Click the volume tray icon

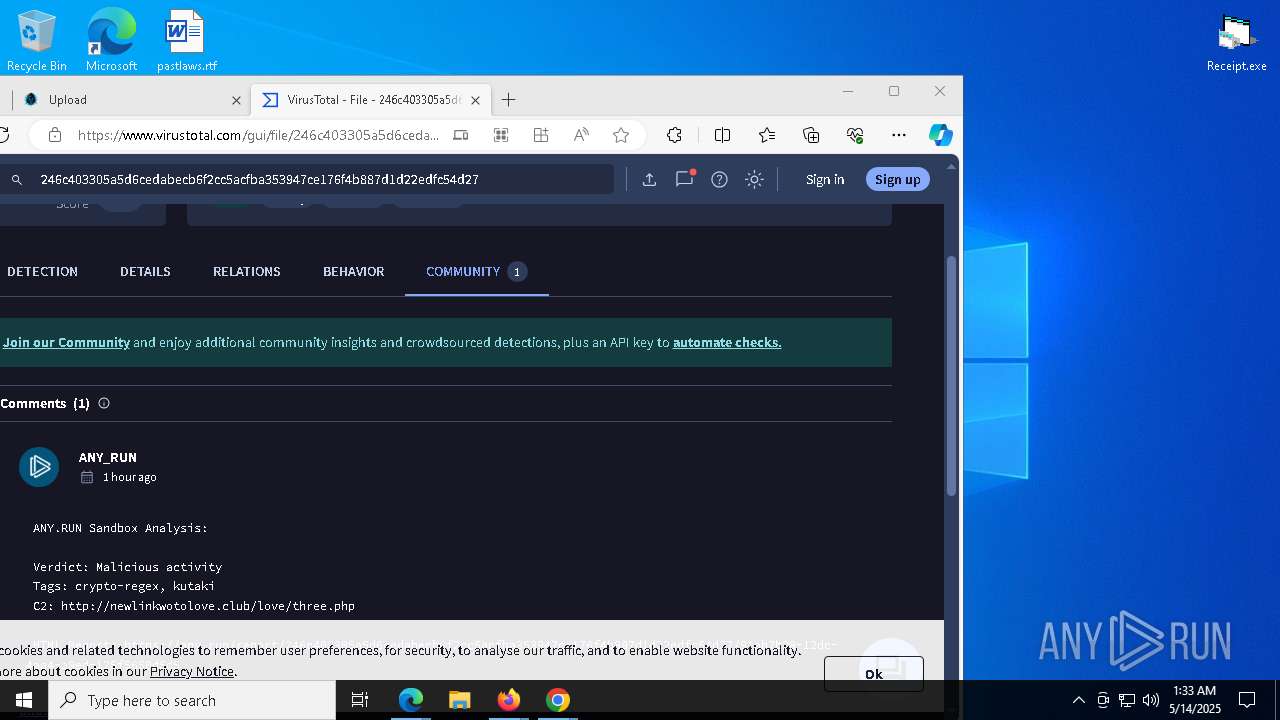[x=1151, y=700]
